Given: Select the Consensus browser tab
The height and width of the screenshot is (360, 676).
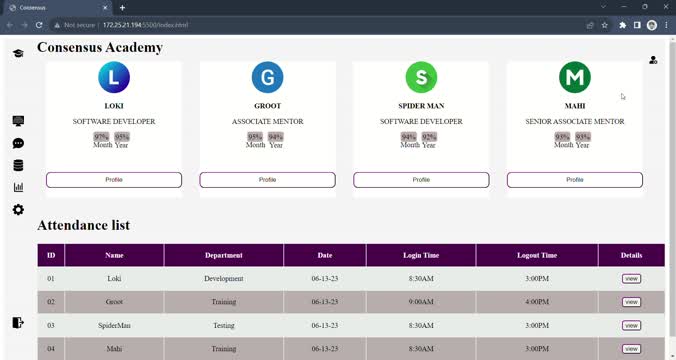Looking at the screenshot, I should tap(58, 8).
